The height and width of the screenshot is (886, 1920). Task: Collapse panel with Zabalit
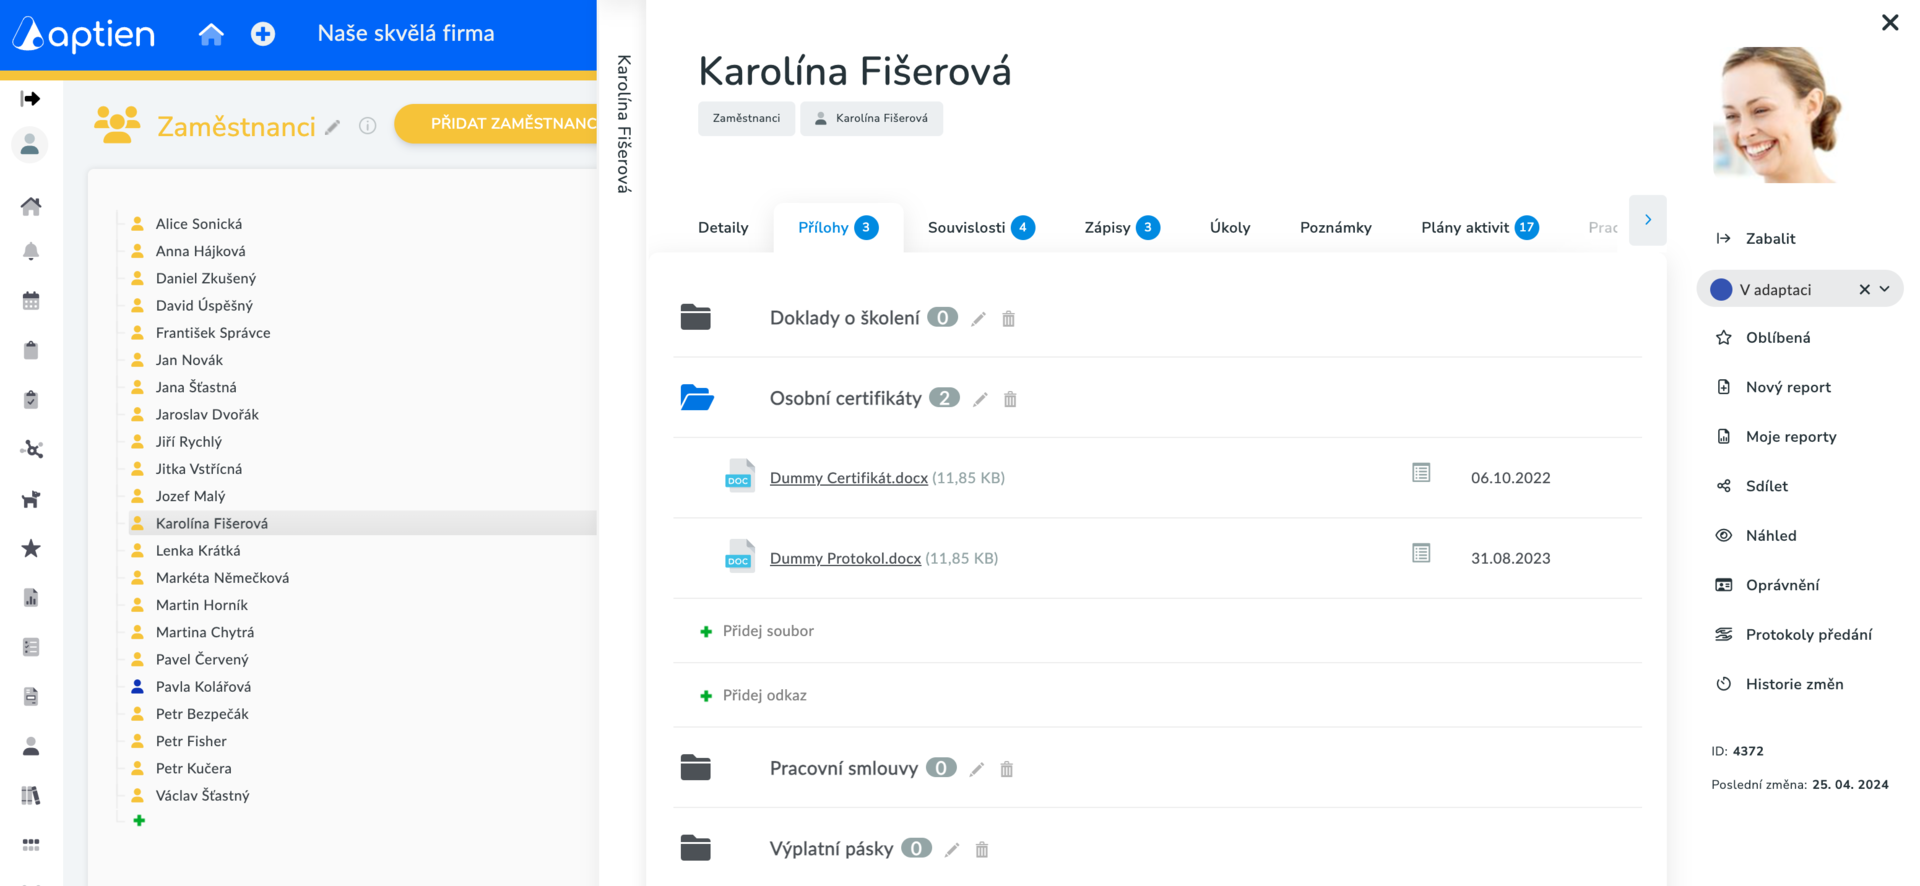1755,238
